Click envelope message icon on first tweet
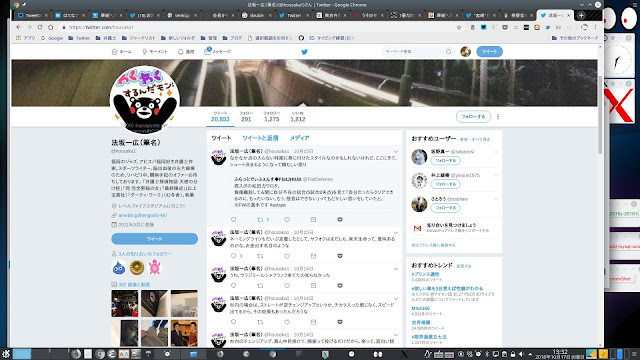 pos(313,220)
